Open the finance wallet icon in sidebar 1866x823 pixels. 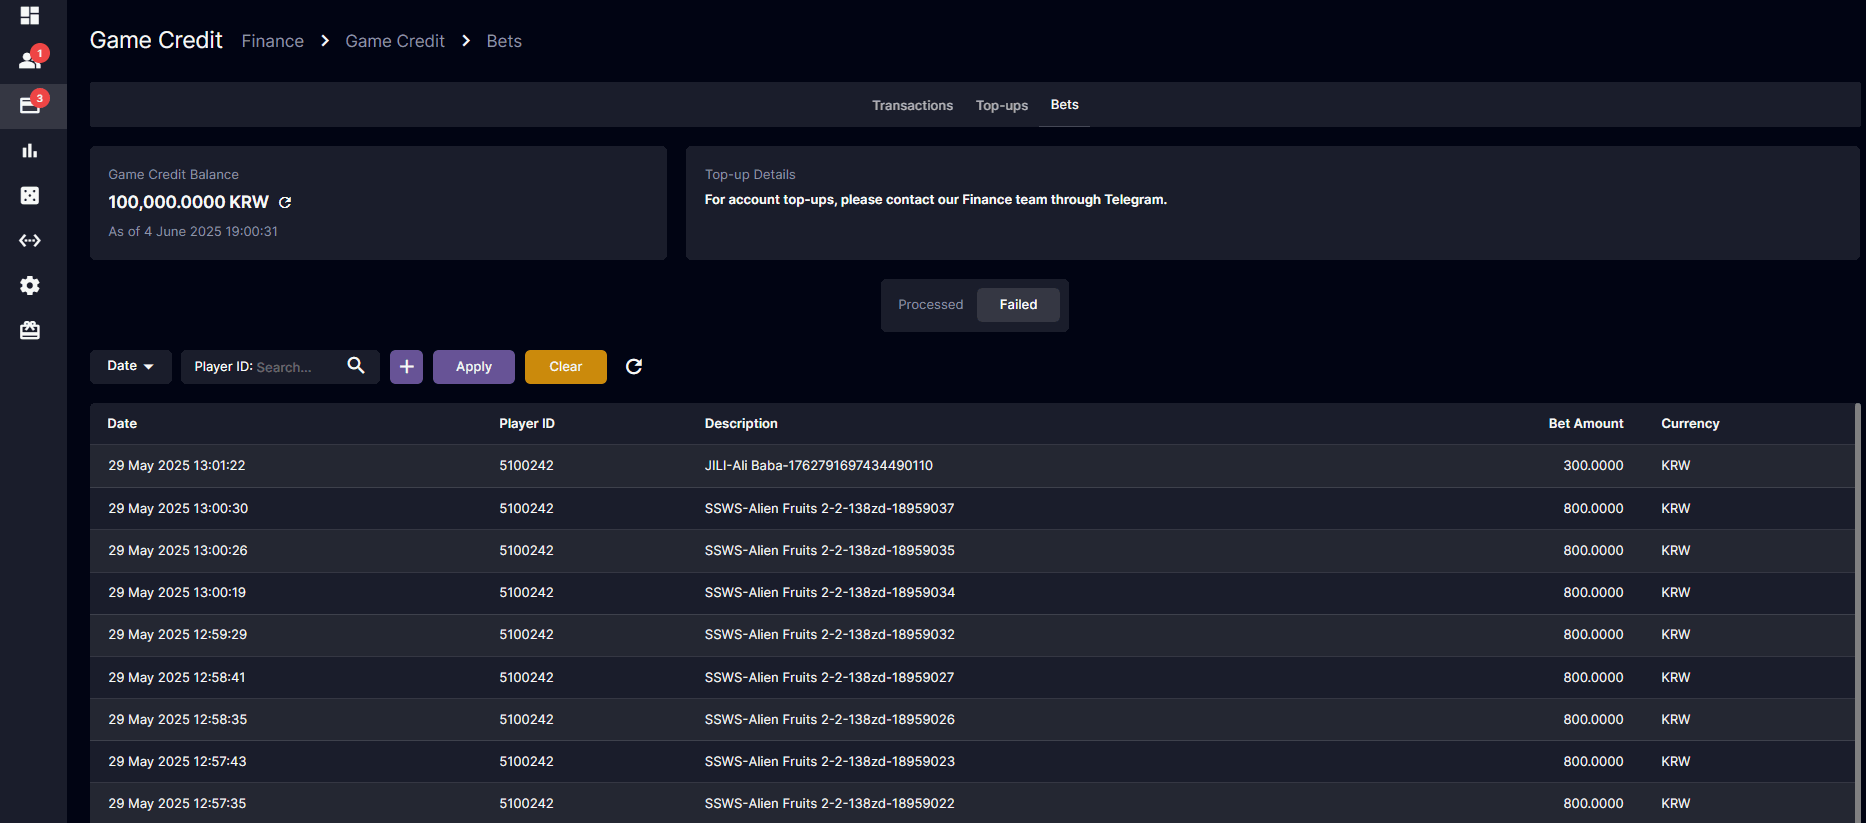coord(30,105)
